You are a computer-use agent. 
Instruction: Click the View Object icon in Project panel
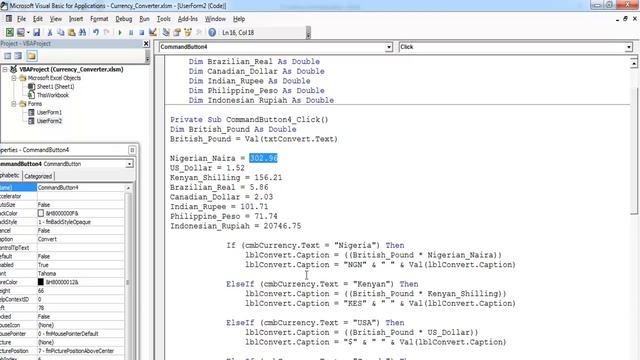coord(18,56)
